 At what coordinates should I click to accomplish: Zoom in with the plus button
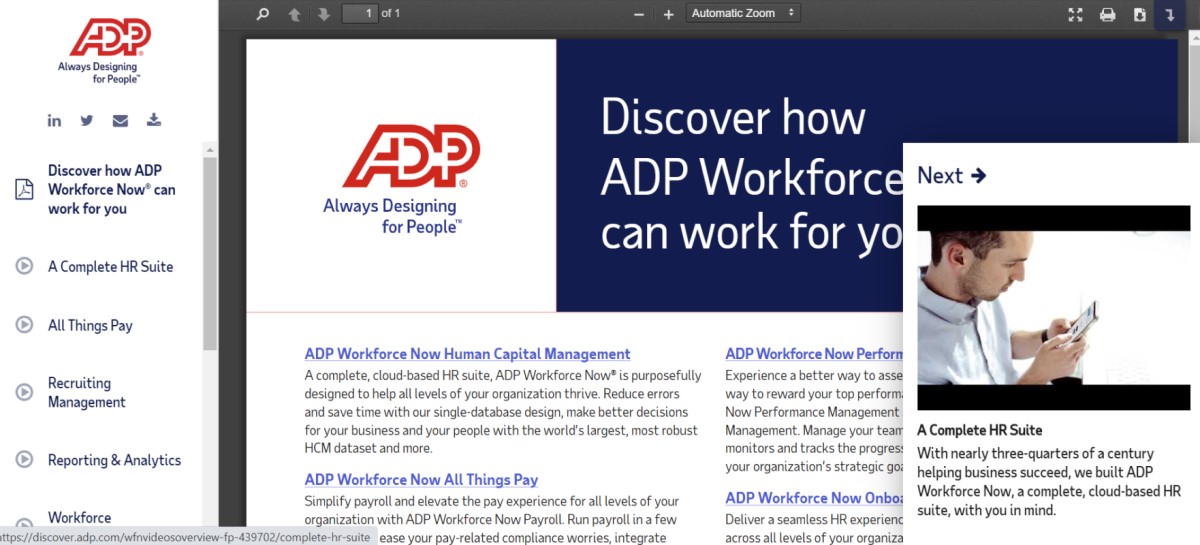669,14
